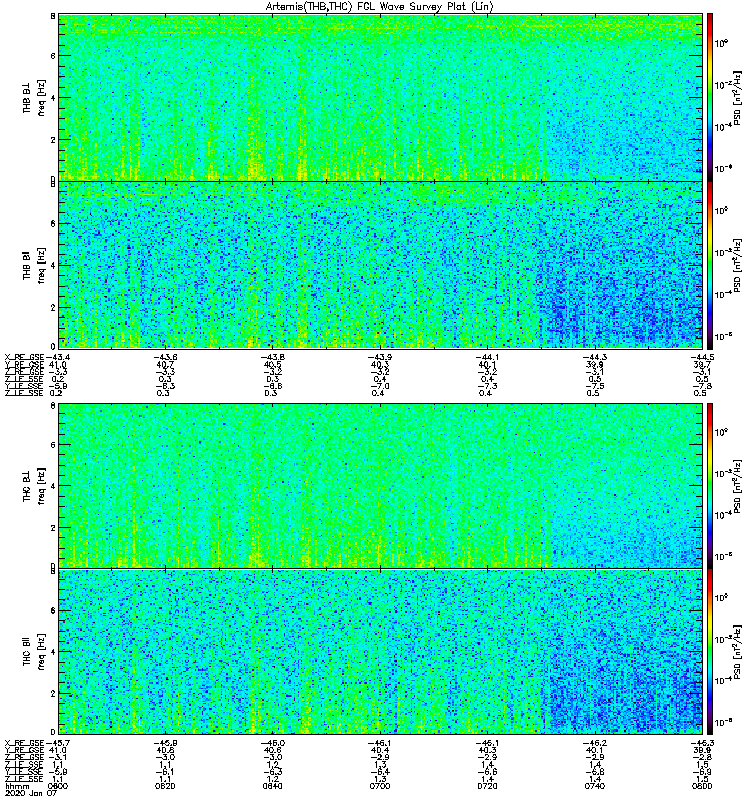Click the THB B-parallel spectrogram panel
The width and height of the screenshot is (750, 800).
click(x=381, y=265)
